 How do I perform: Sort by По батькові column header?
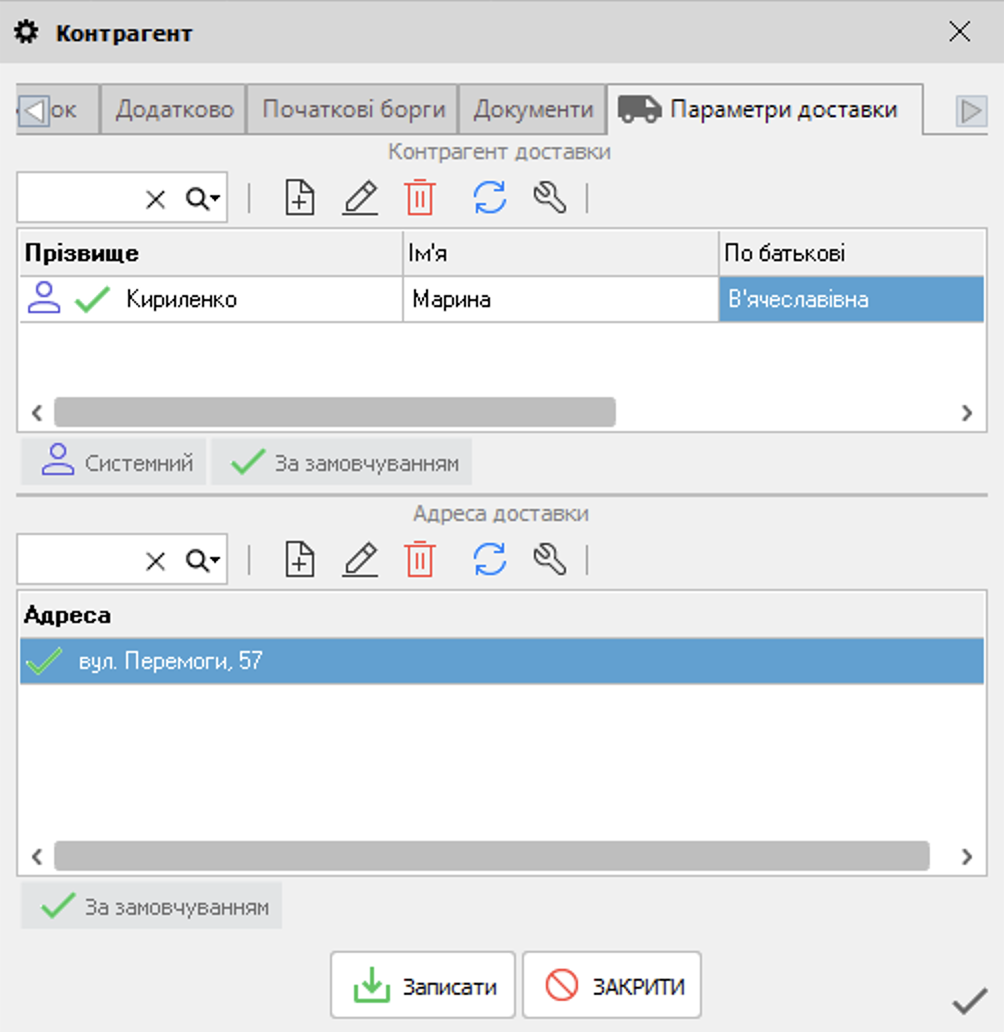tap(851, 253)
